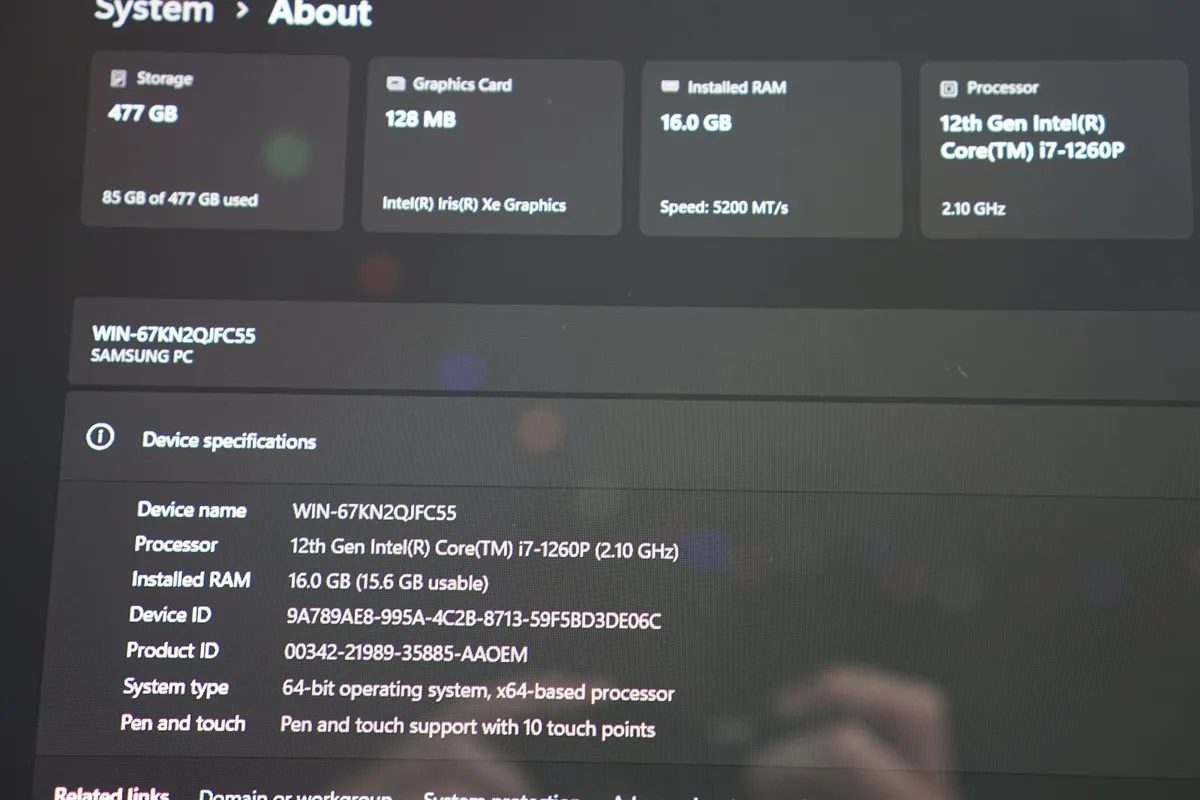Click the Device name value in specifications
Screen dimensions: 1200x800
374,512
